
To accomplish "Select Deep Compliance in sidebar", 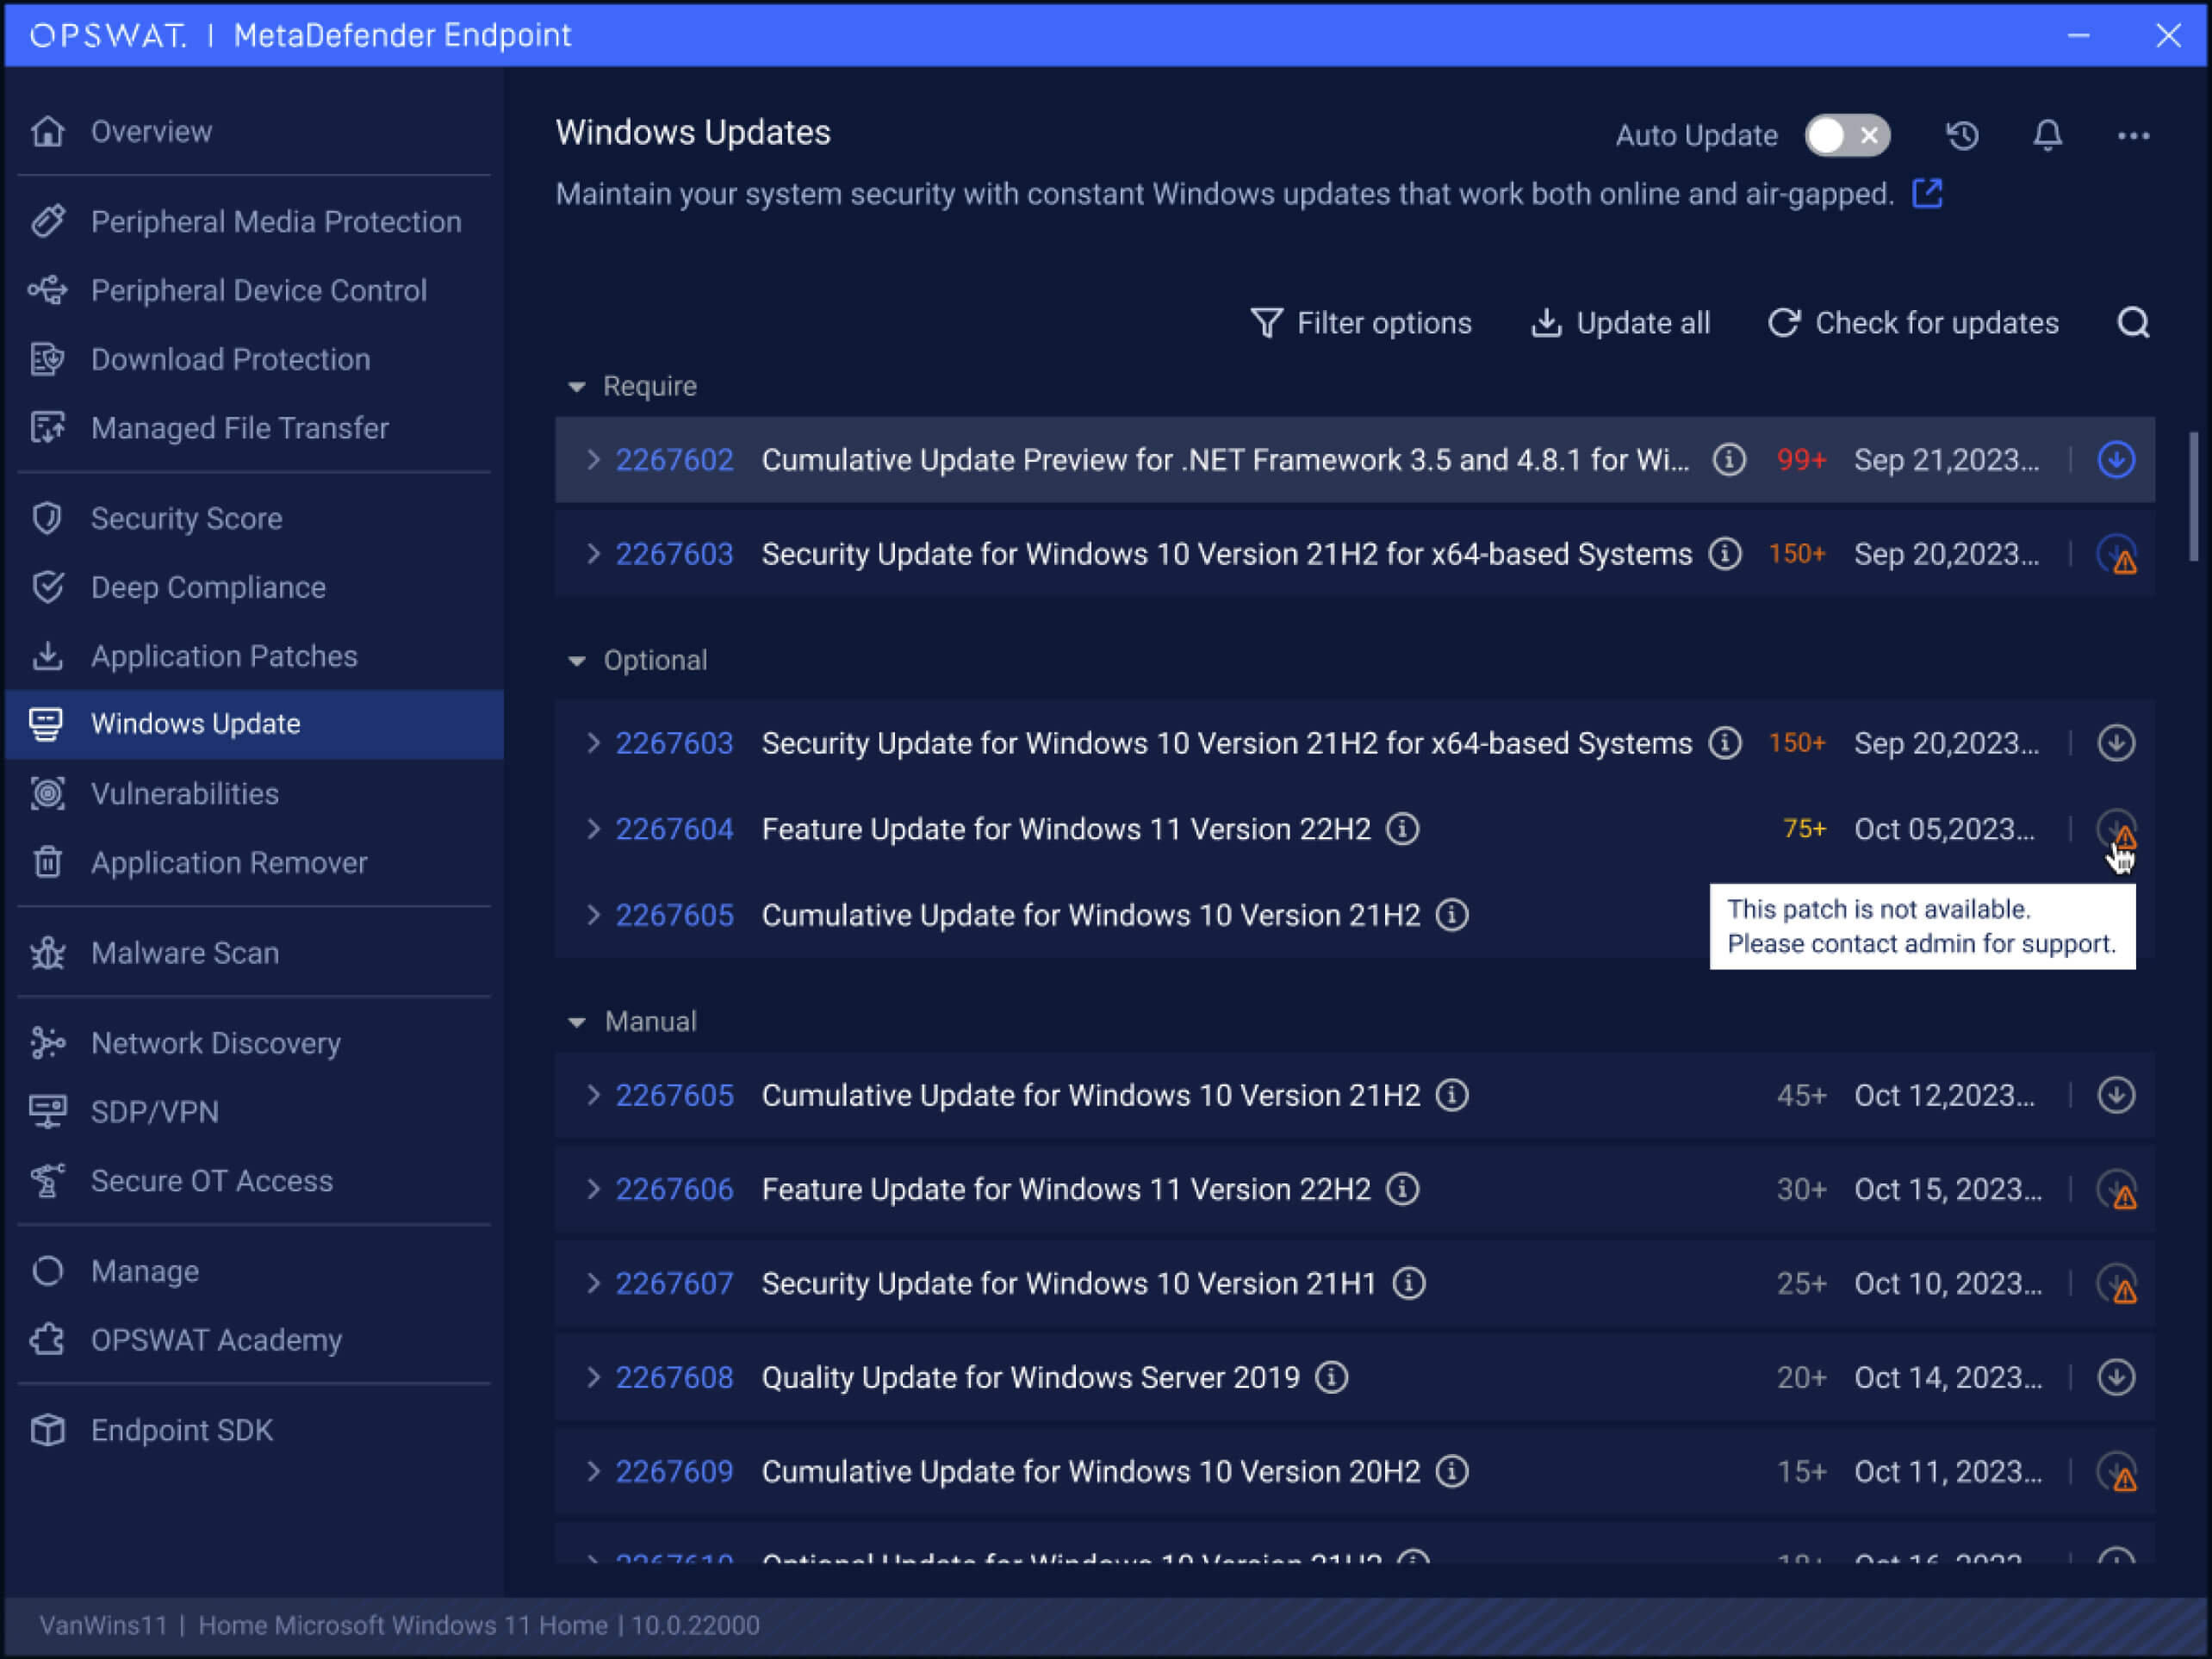I will (x=208, y=587).
